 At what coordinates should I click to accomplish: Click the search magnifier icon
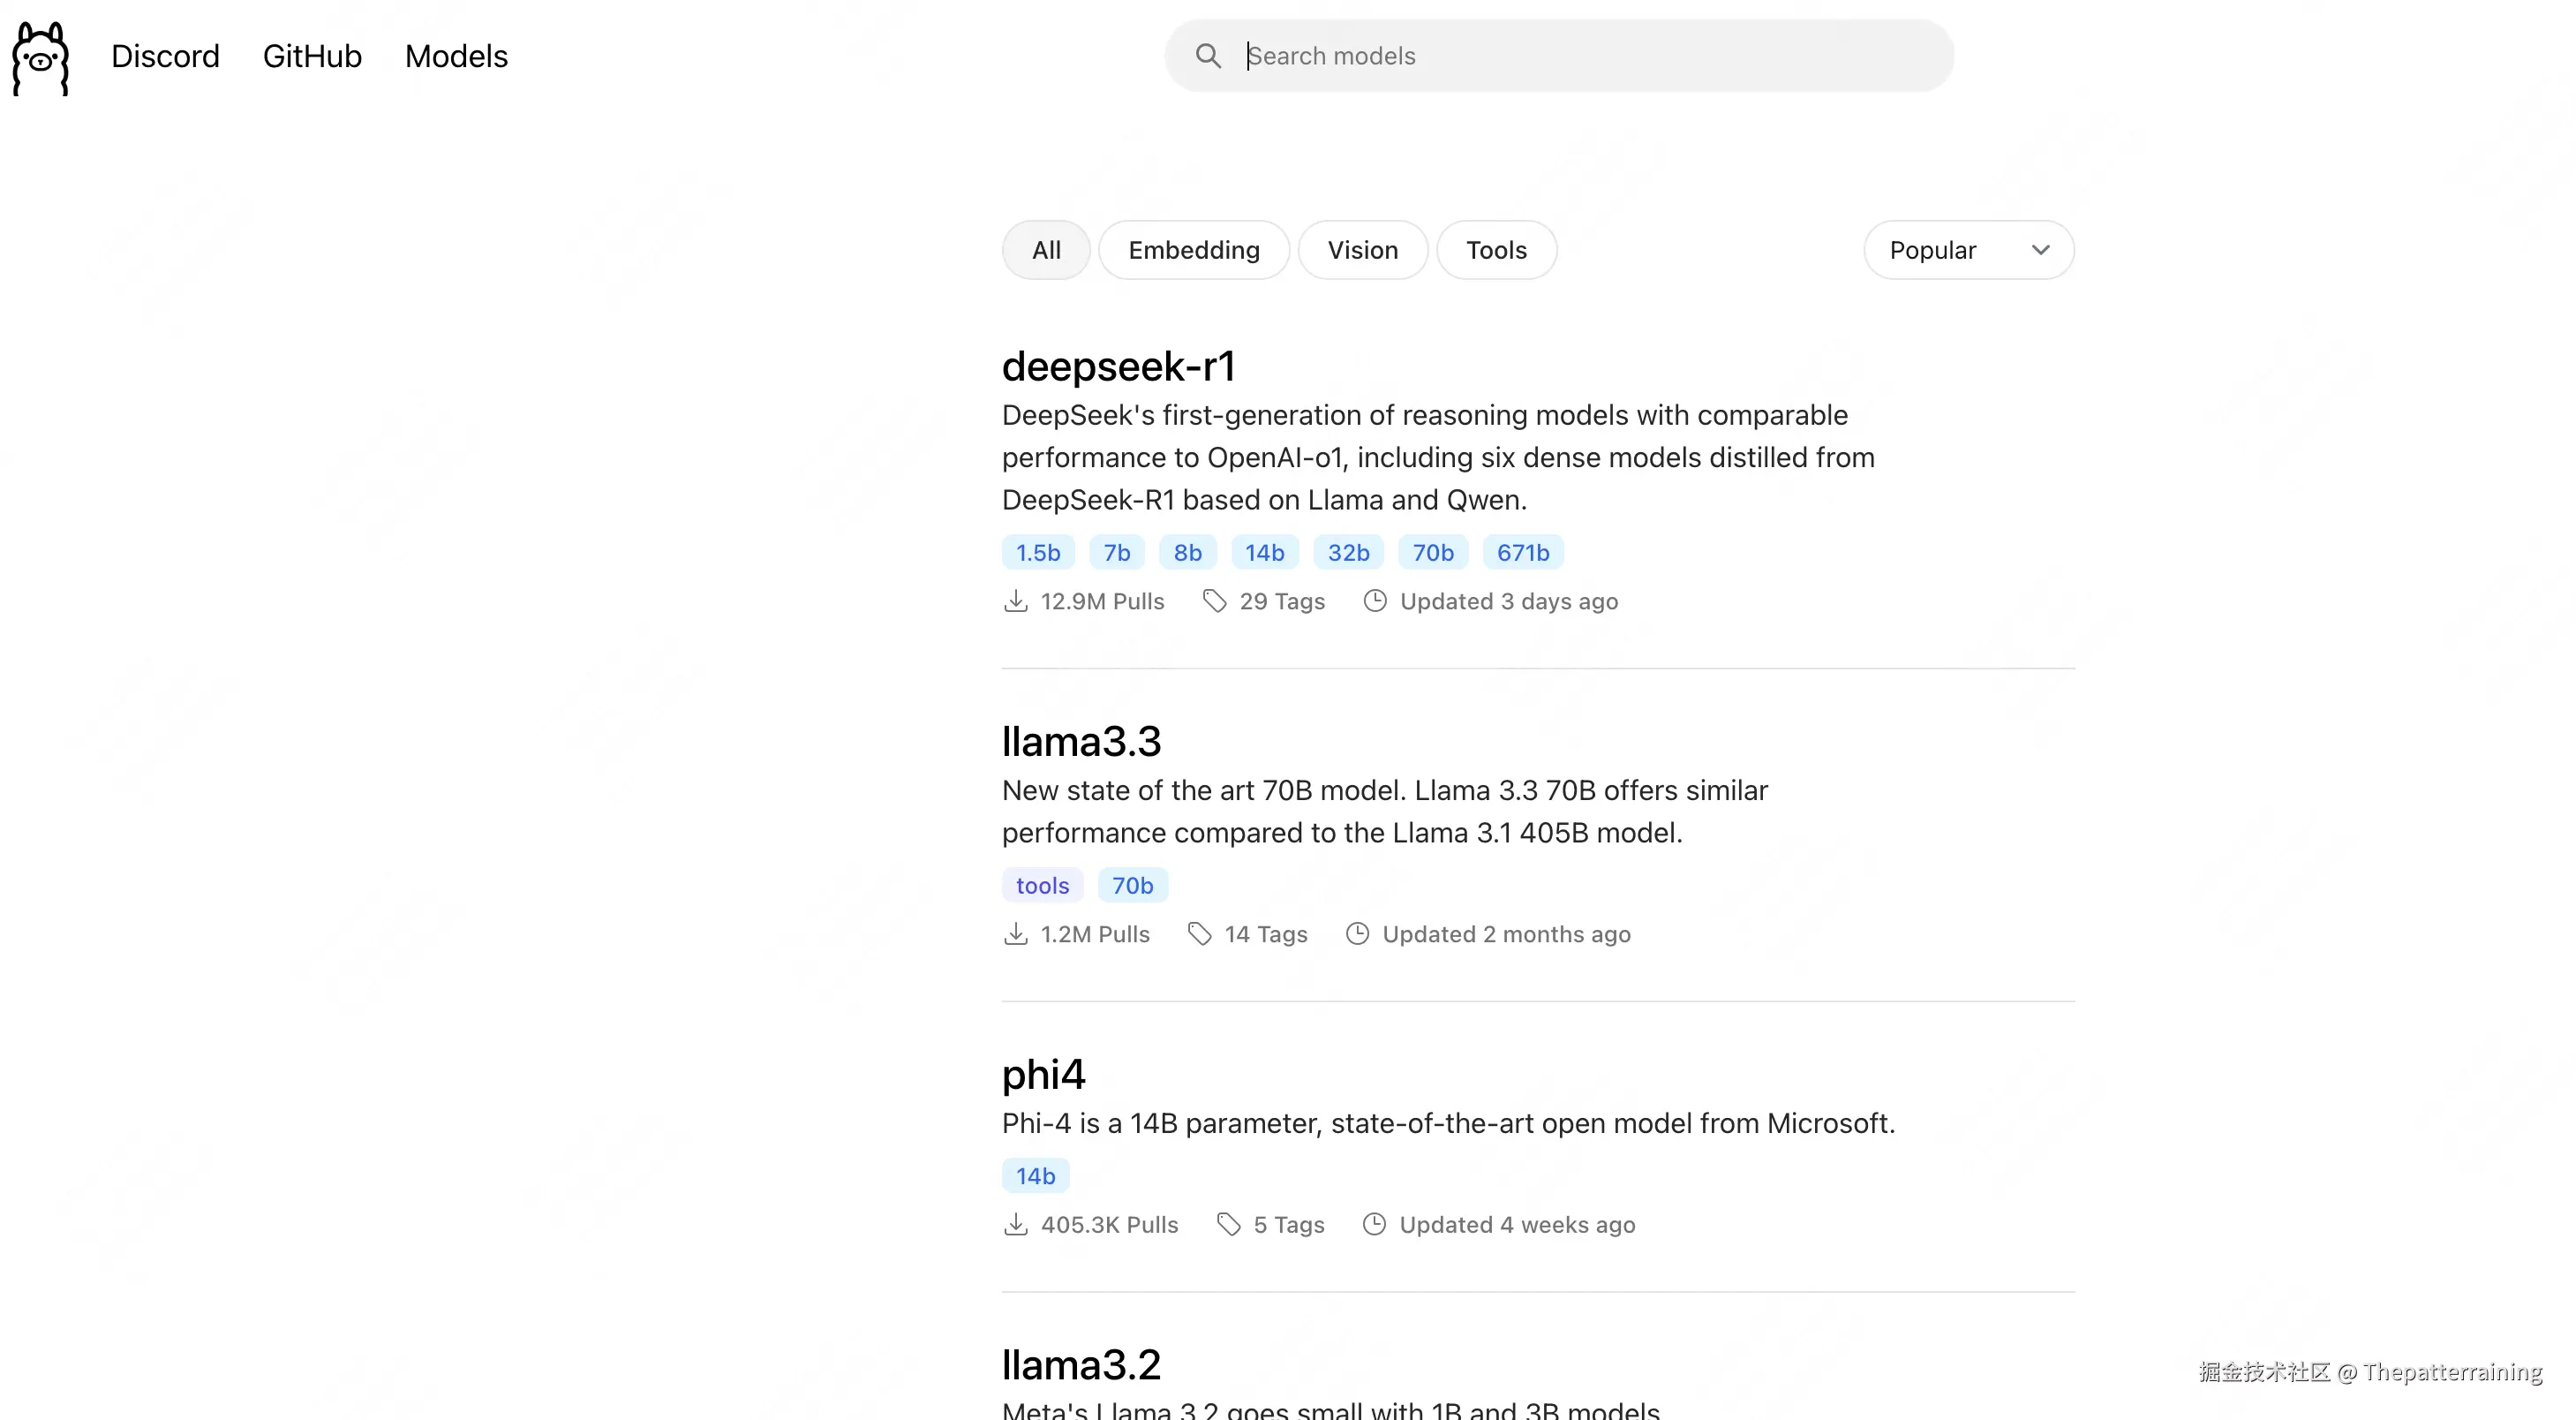(x=1208, y=56)
